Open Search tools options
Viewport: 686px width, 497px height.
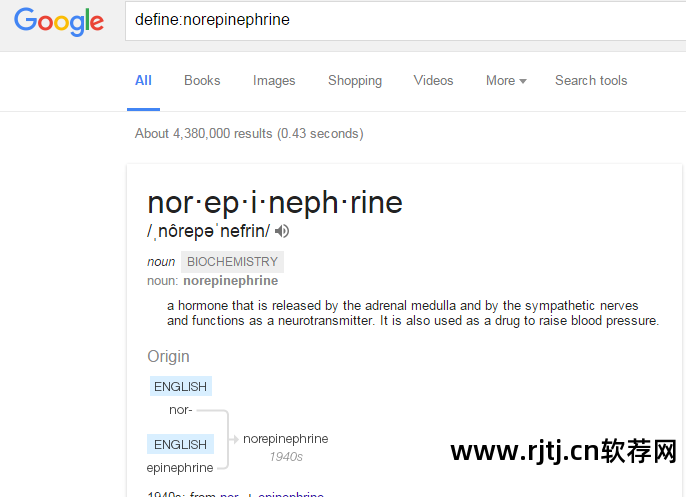(x=591, y=80)
